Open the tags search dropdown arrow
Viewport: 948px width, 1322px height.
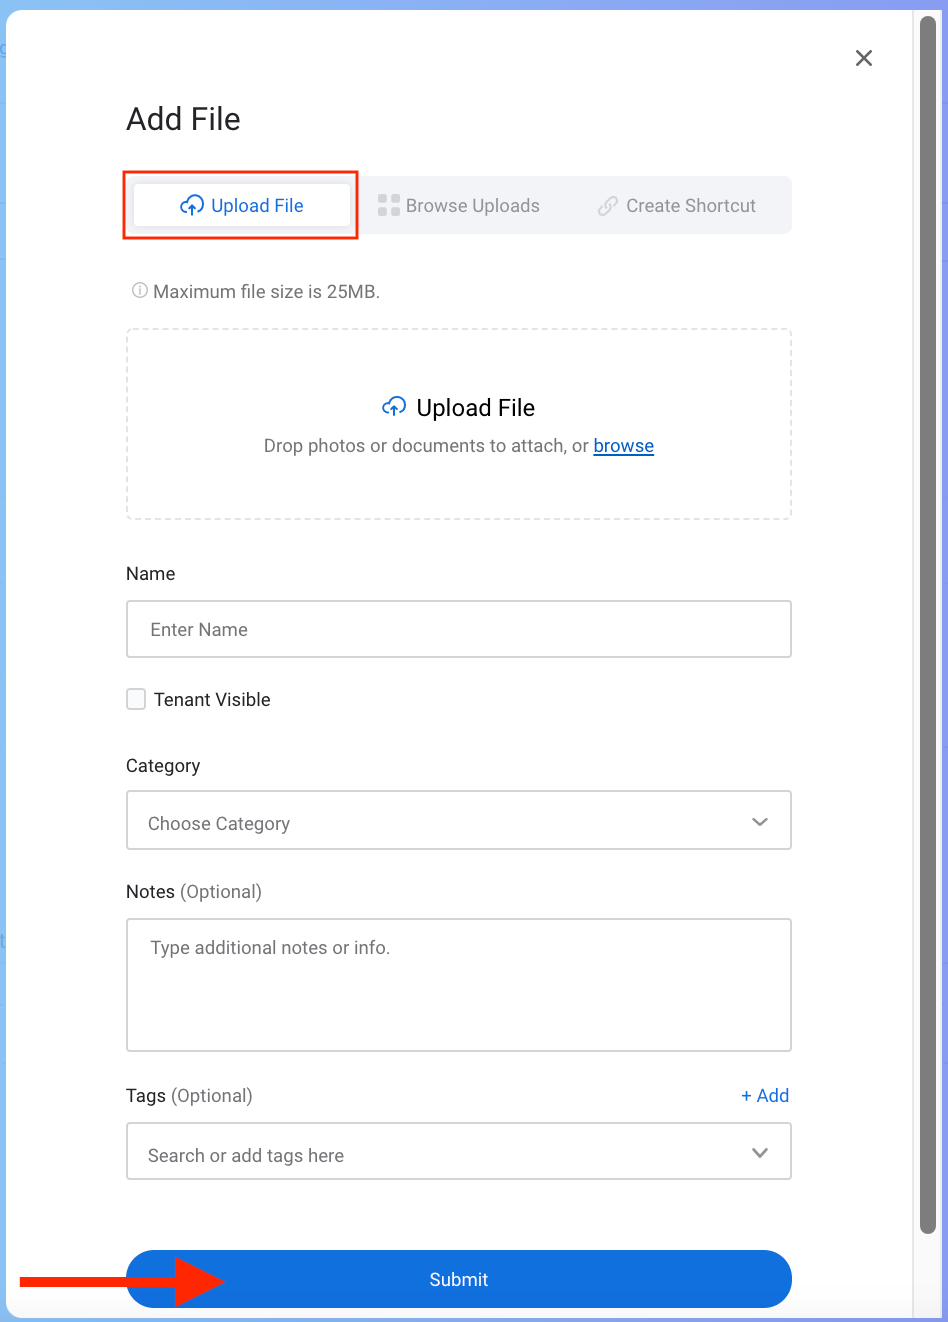click(x=760, y=1153)
